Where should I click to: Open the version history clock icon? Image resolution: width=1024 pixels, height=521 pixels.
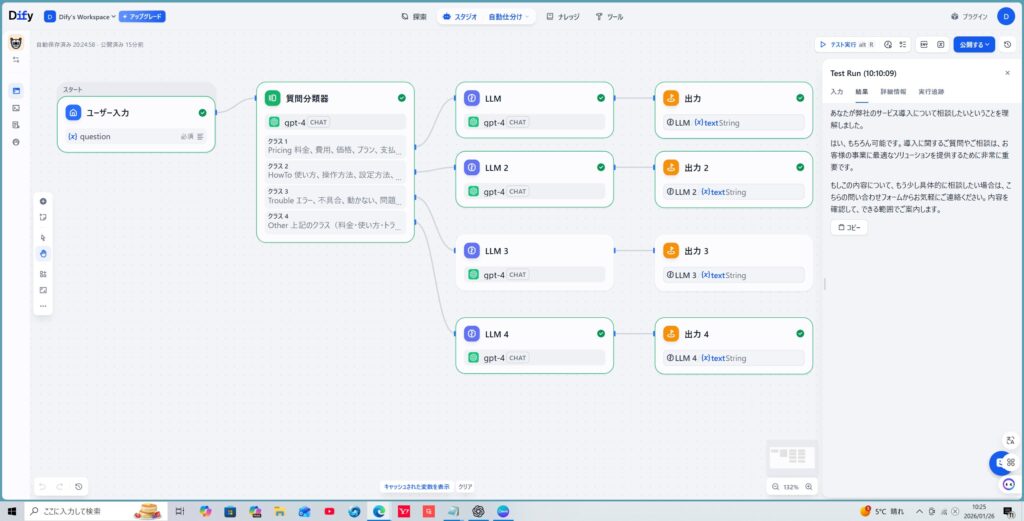point(1007,44)
